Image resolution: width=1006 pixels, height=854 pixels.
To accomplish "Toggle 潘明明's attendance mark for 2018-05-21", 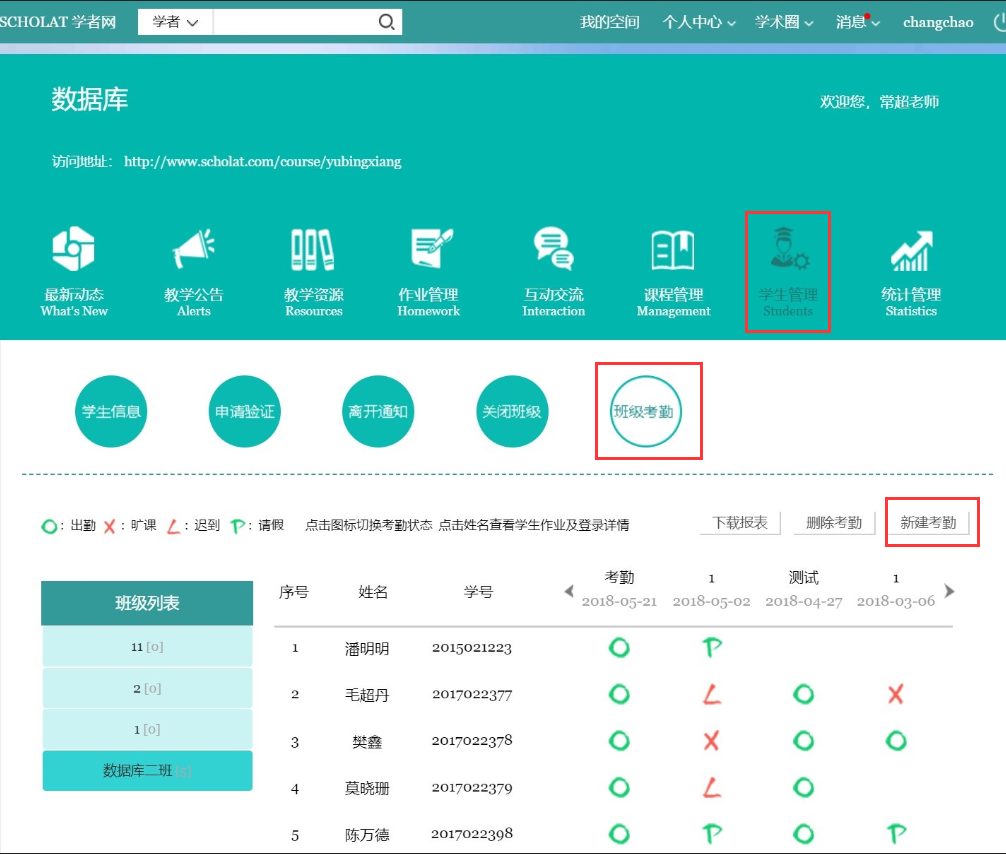I will tap(619, 648).
